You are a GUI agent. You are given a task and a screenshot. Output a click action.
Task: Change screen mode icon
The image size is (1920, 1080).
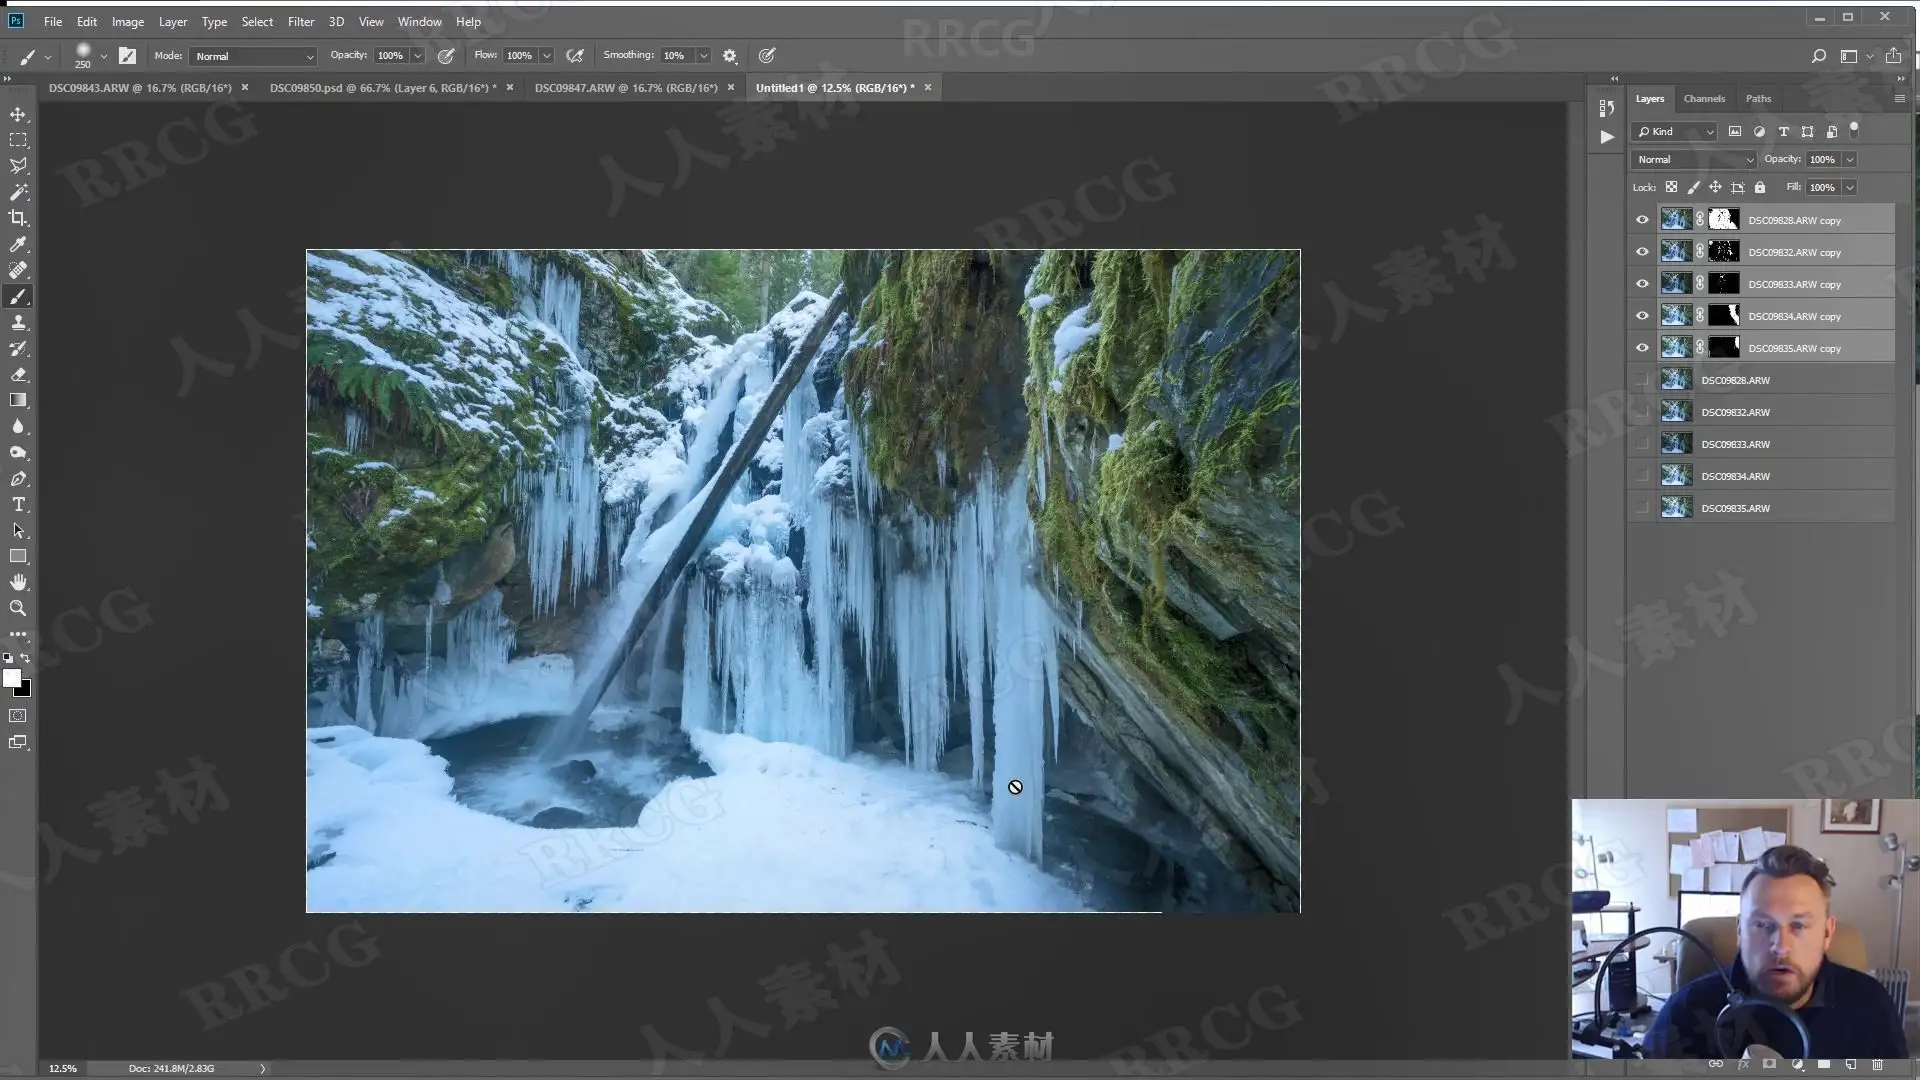coord(18,743)
